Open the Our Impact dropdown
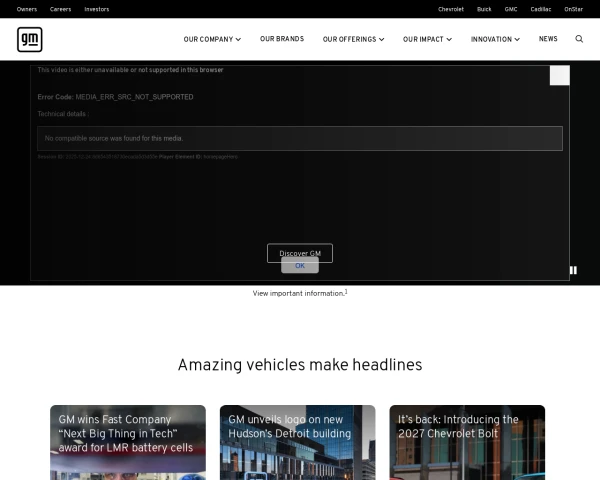The width and height of the screenshot is (600, 480). pos(427,39)
